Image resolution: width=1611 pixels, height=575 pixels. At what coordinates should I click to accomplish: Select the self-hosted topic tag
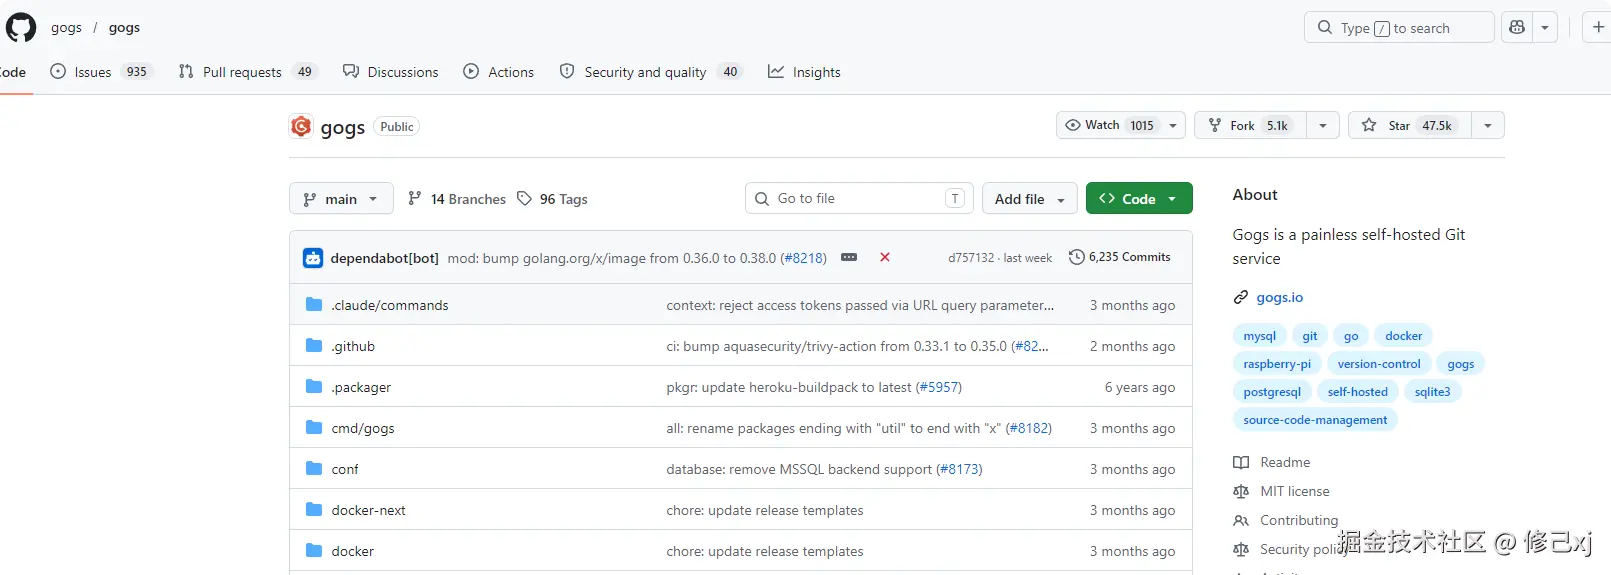tap(1358, 392)
